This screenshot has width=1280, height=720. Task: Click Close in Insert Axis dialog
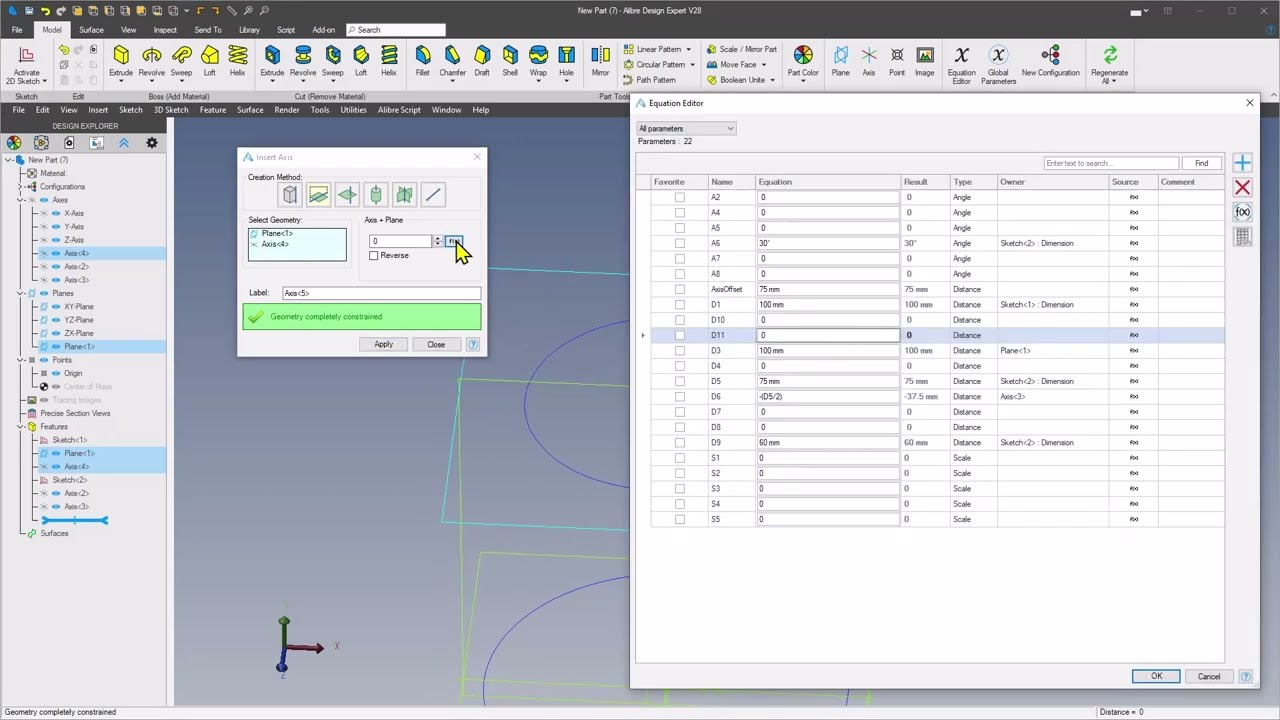(x=436, y=344)
